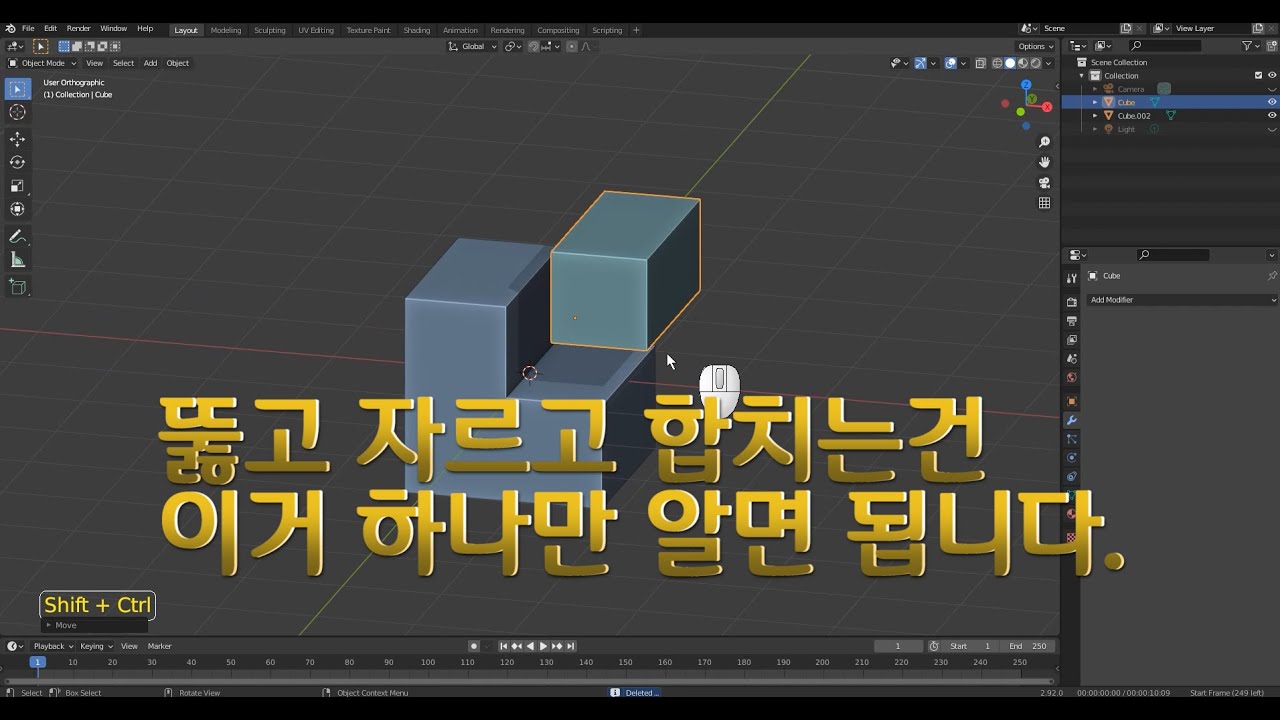Click the Blender logo menu
The image size is (1280, 720).
[x=10, y=29]
